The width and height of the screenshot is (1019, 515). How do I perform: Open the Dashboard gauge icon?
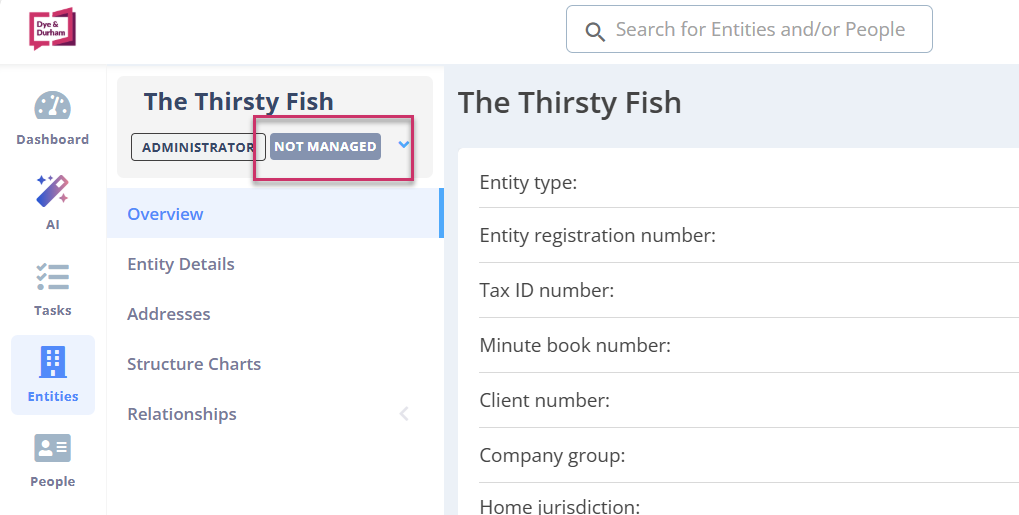click(x=53, y=106)
